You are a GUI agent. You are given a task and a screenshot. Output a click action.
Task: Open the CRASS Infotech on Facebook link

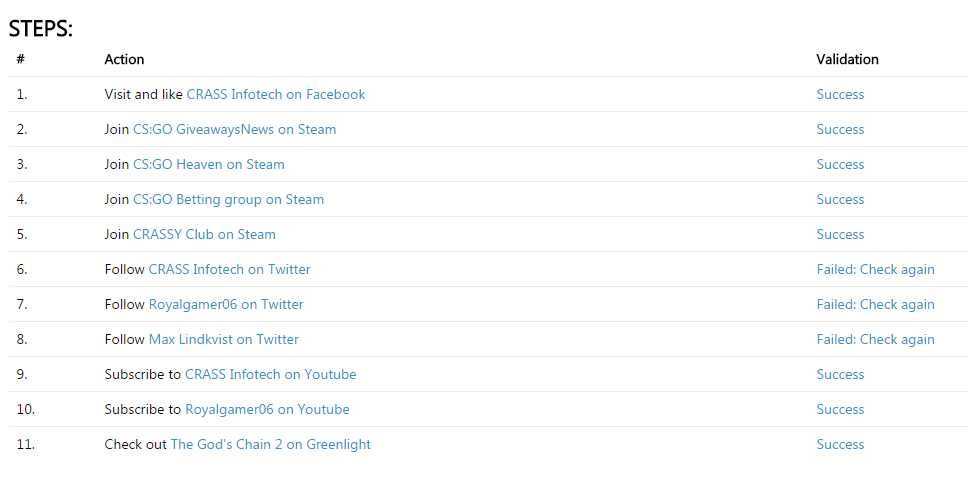276,94
